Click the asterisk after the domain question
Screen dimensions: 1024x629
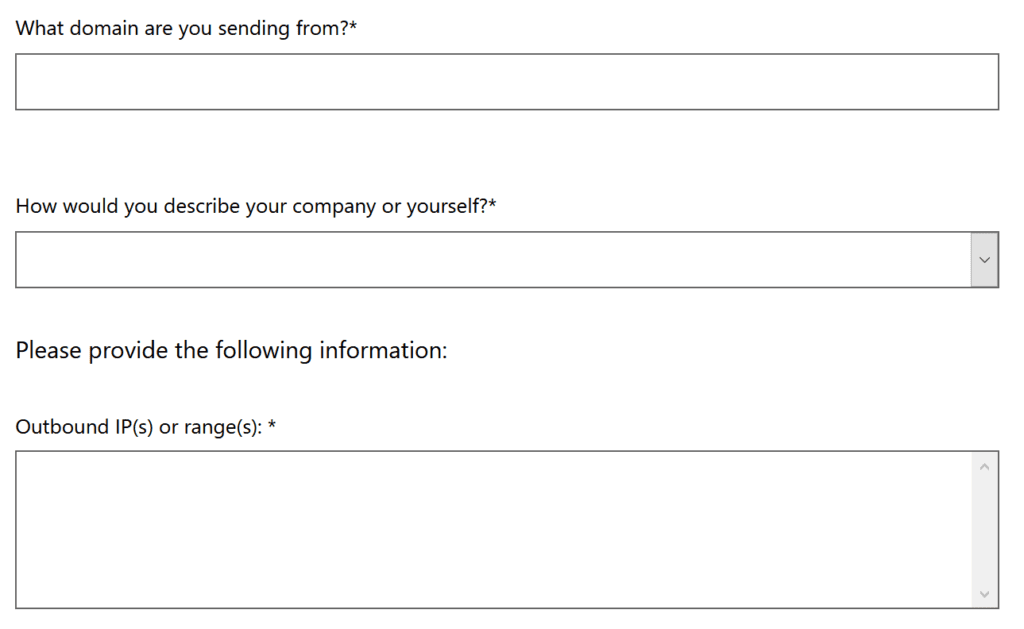pos(353,27)
